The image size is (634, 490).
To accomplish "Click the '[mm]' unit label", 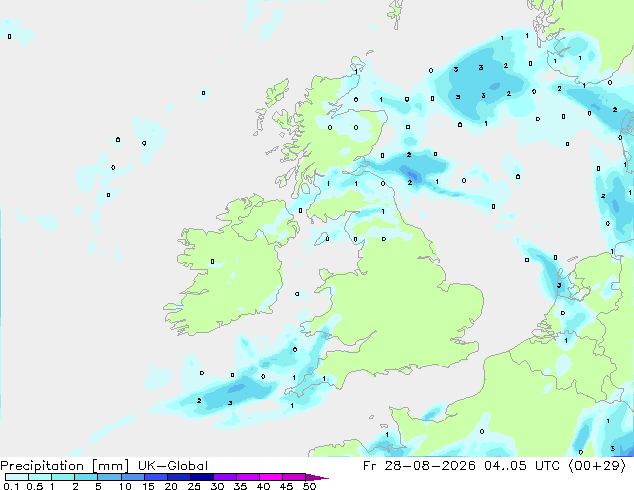I will [110, 466].
